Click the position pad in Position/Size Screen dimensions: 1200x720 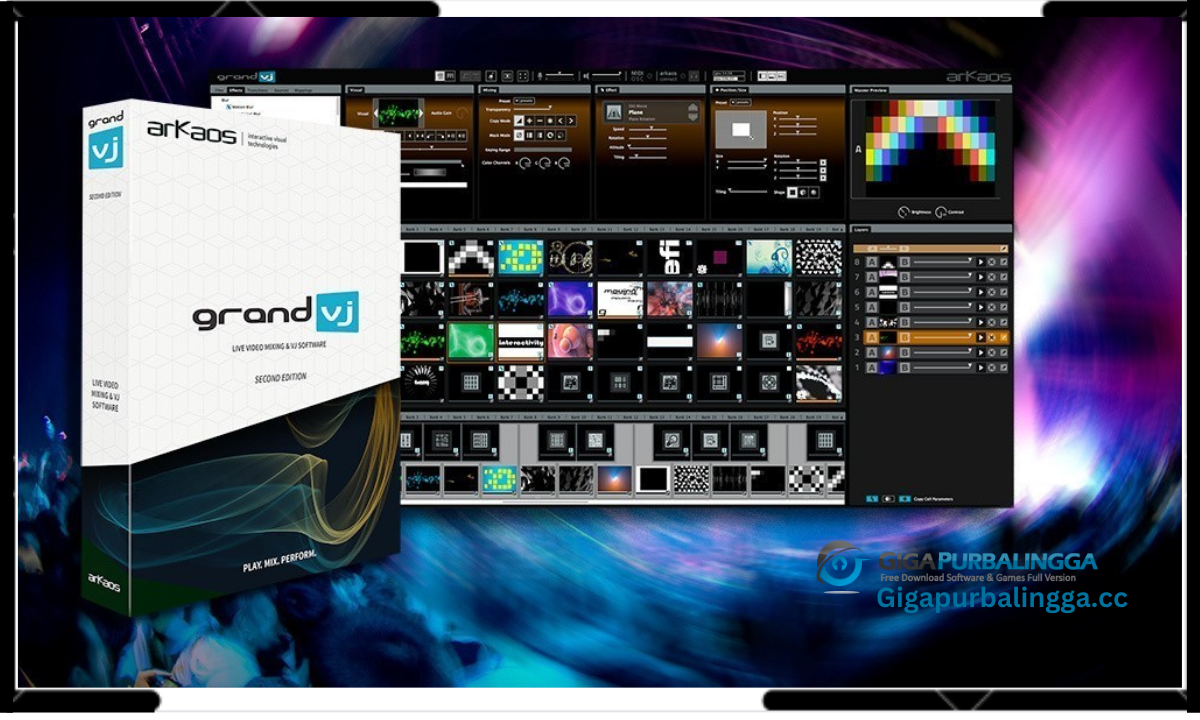click(x=741, y=129)
